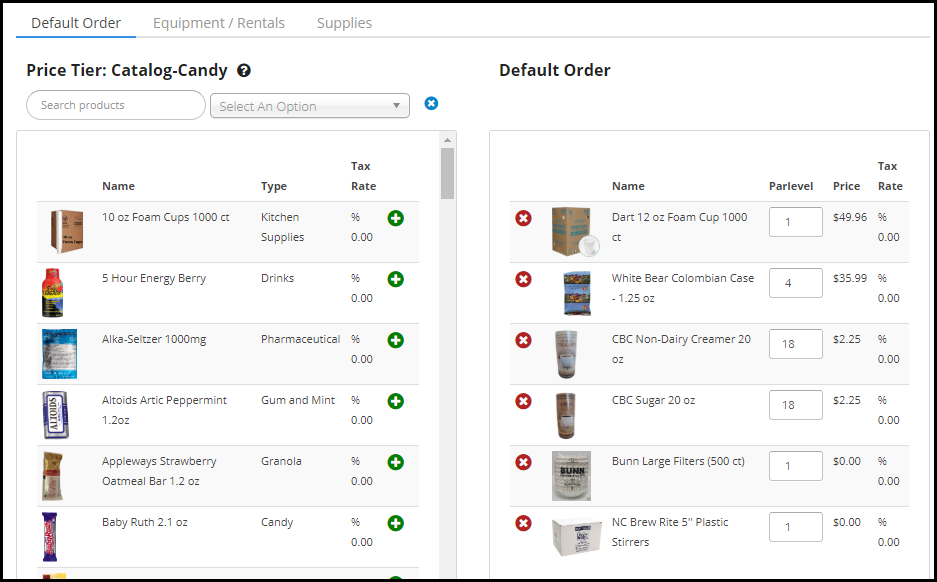This screenshot has height=582, width=937.
Task: Click the Bunn Large Filters (500 ct) name
Action: [678, 461]
